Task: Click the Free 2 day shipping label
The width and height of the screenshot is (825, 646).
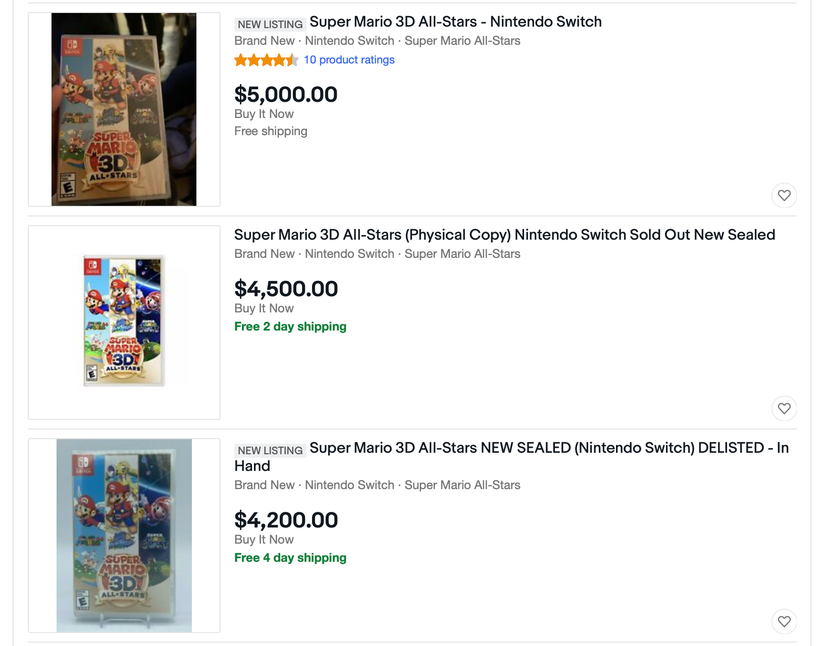Action: click(290, 326)
